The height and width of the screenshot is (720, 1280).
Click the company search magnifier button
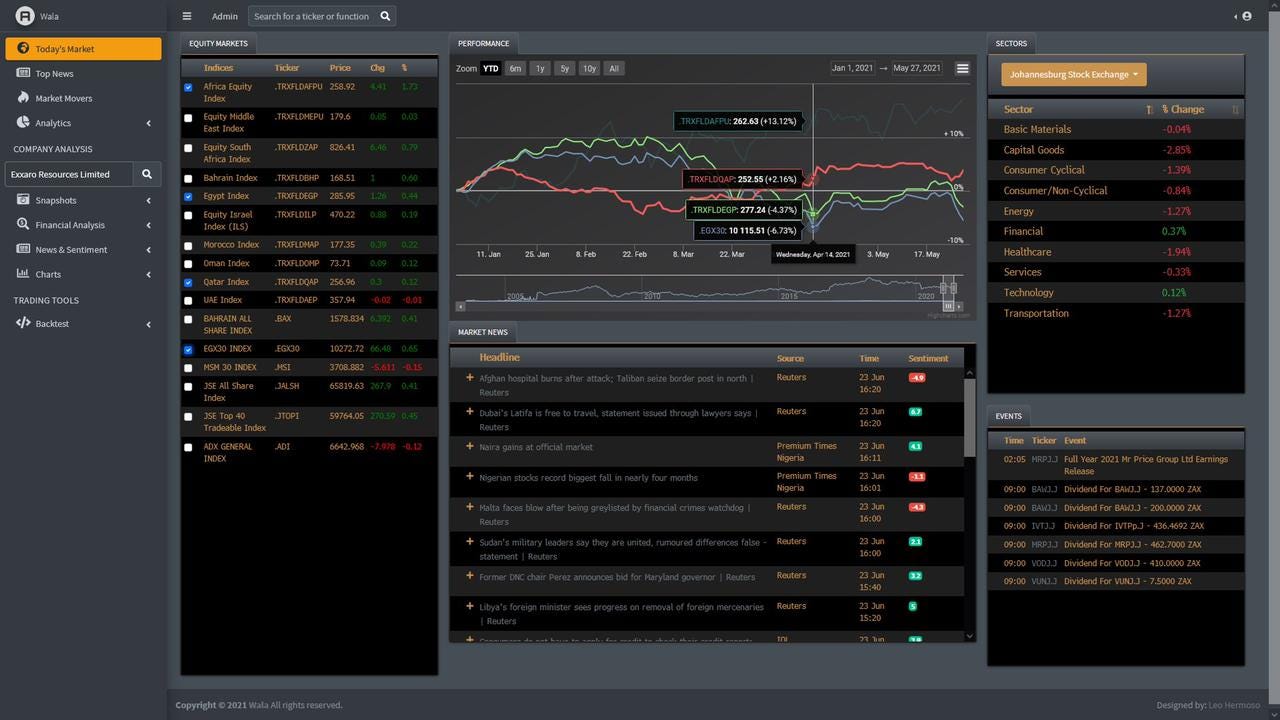click(x=147, y=174)
